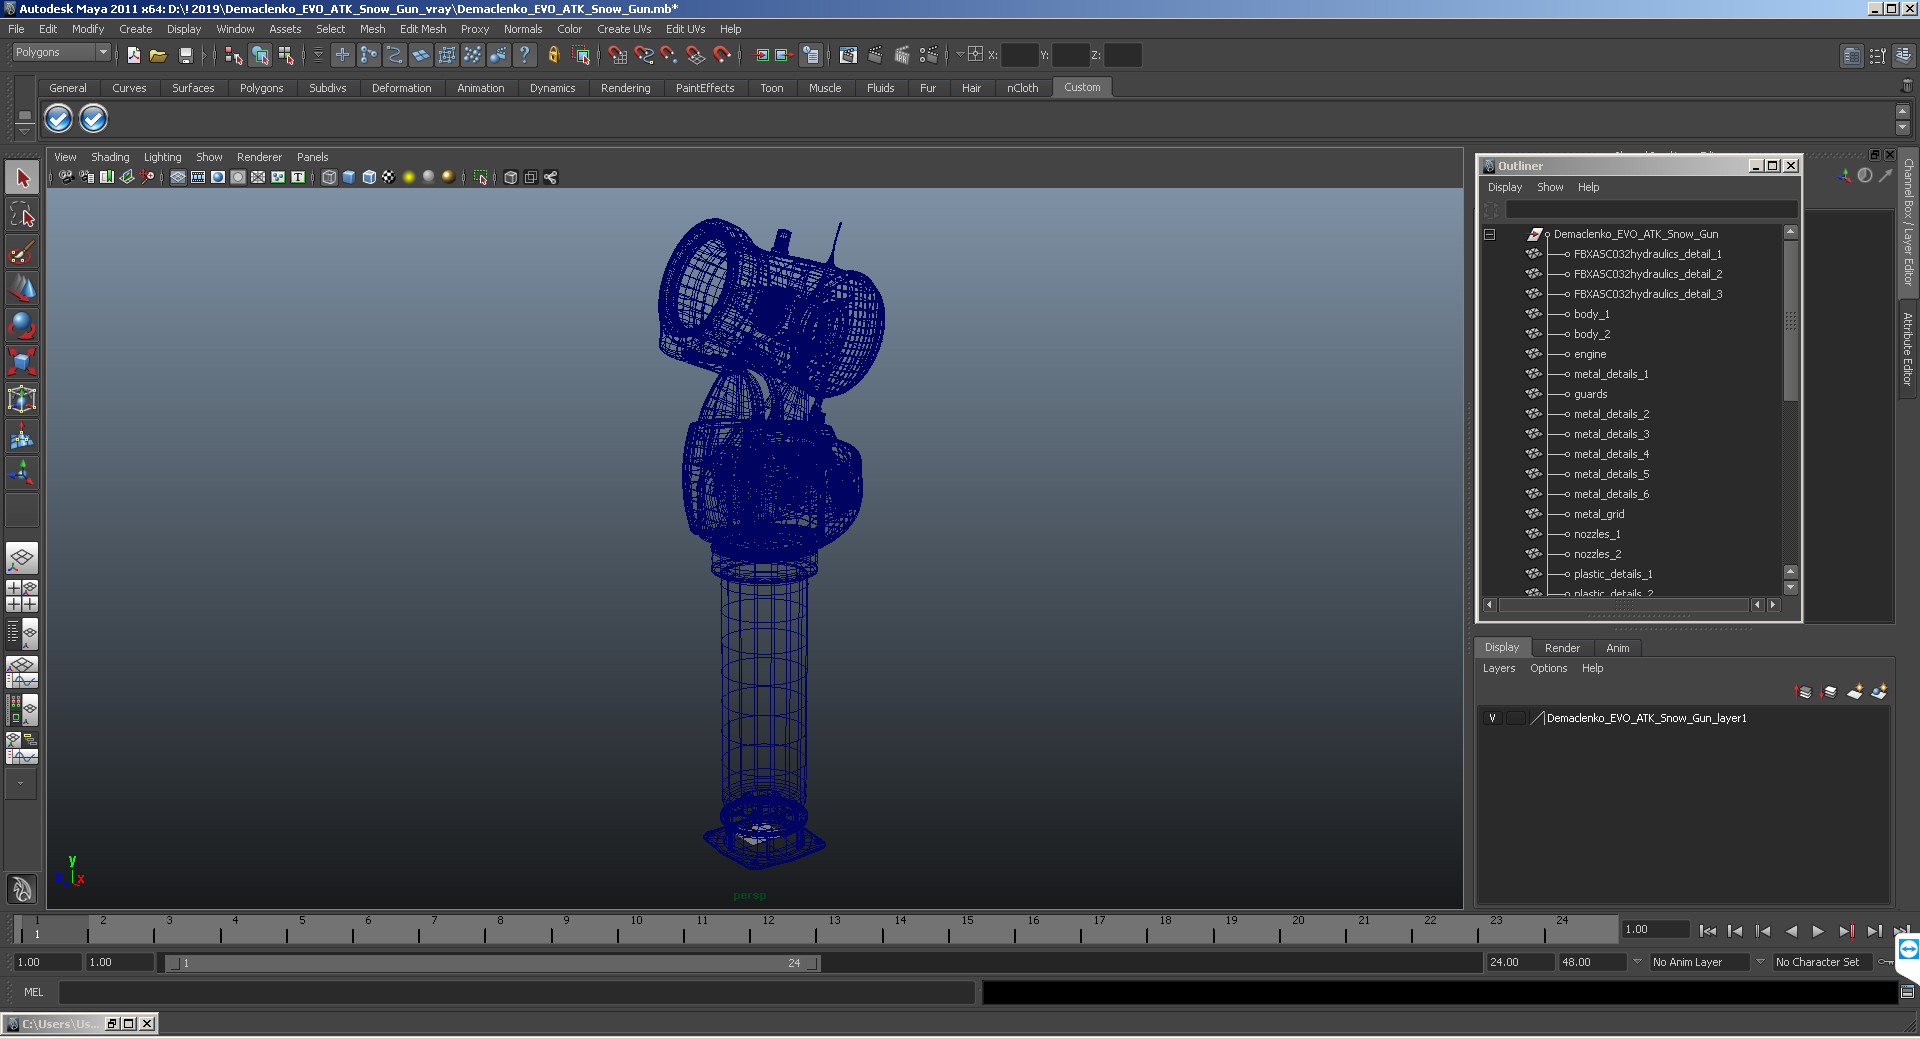The width and height of the screenshot is (1920, 1040).
Task: Select the Show Manipulator tool
Action: pyautogui.click(x=22, y=472)
